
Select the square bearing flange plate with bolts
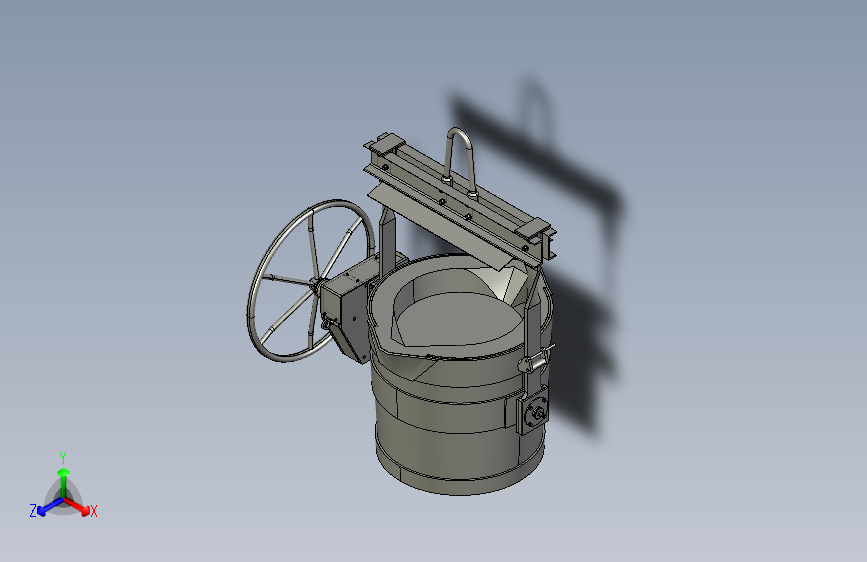click(x=533, y=411)
